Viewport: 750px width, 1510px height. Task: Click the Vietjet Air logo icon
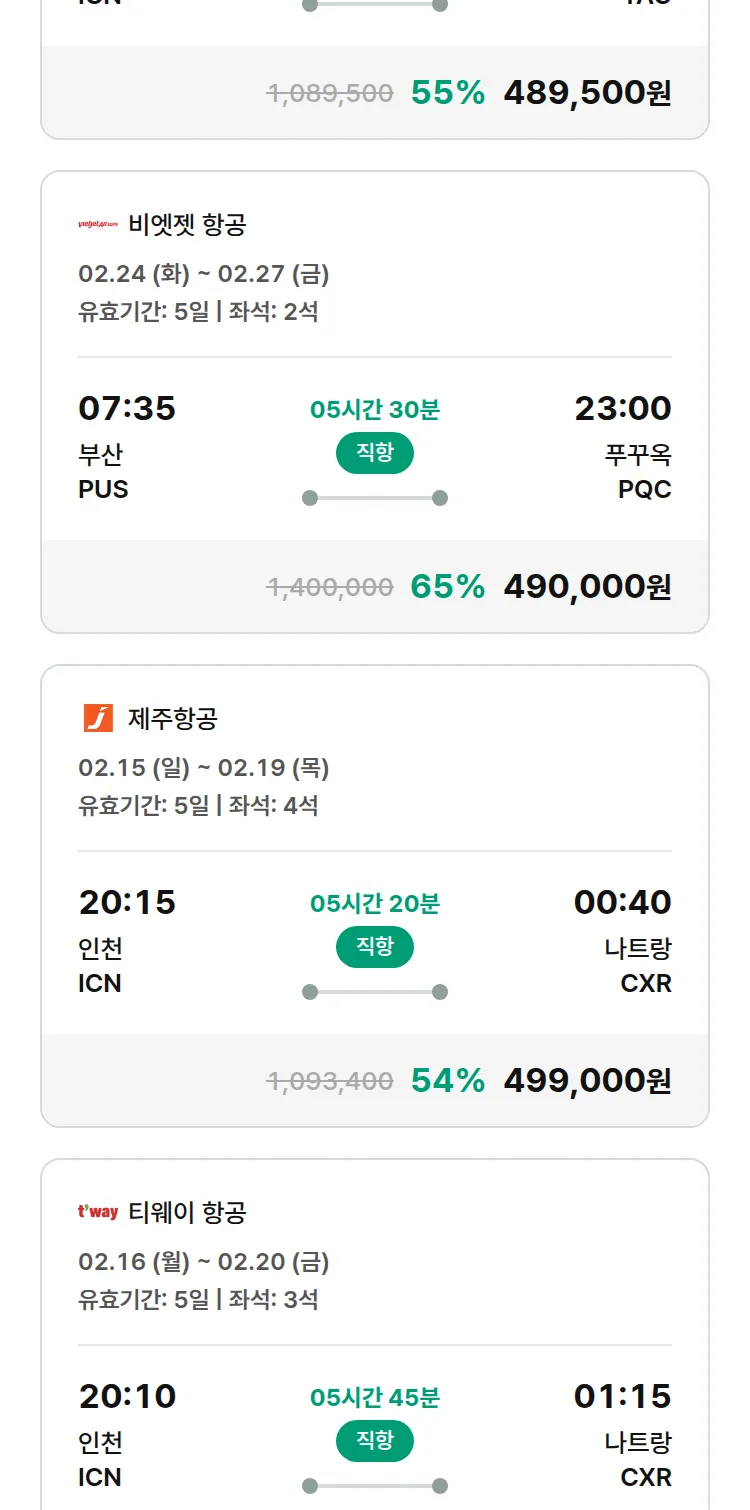pos(98,225)
